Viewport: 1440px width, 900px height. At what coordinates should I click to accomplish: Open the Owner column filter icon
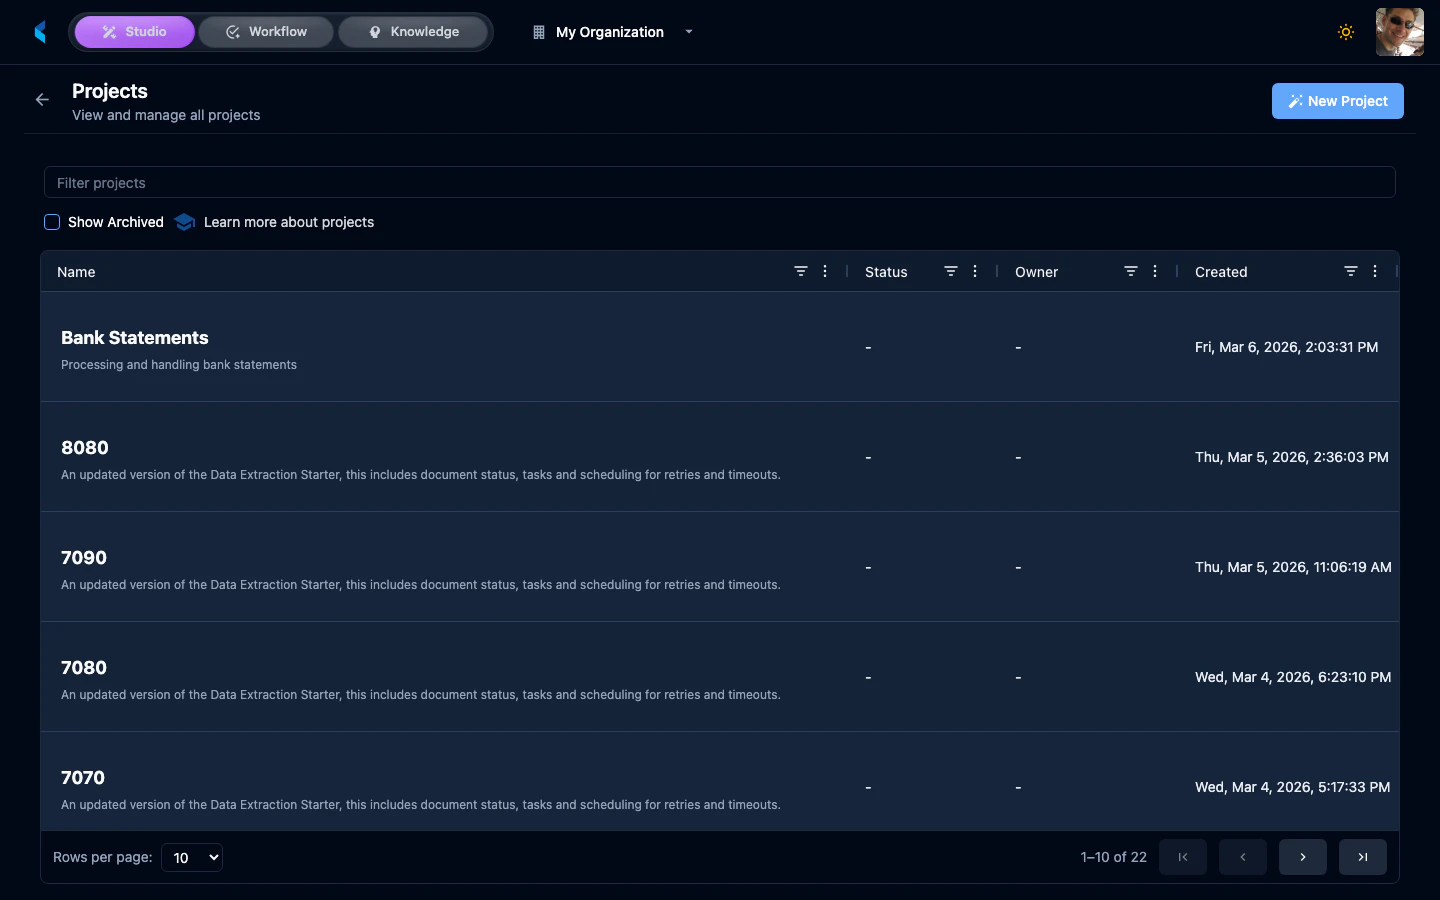[1130, 271]
